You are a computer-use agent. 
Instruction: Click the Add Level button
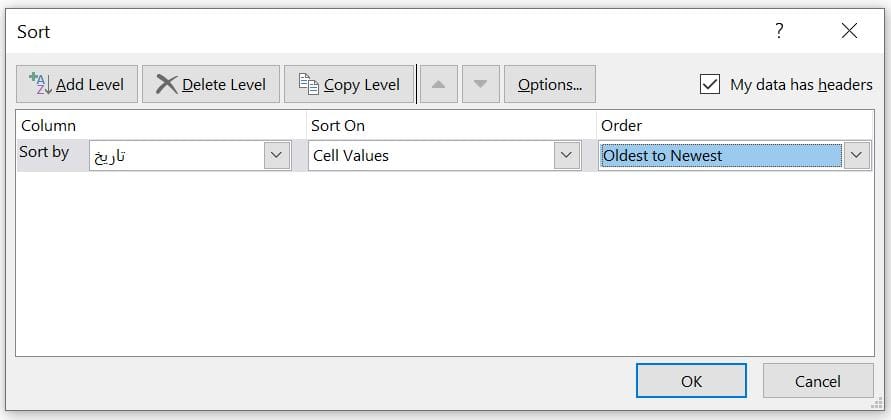[x=77, y=84]
